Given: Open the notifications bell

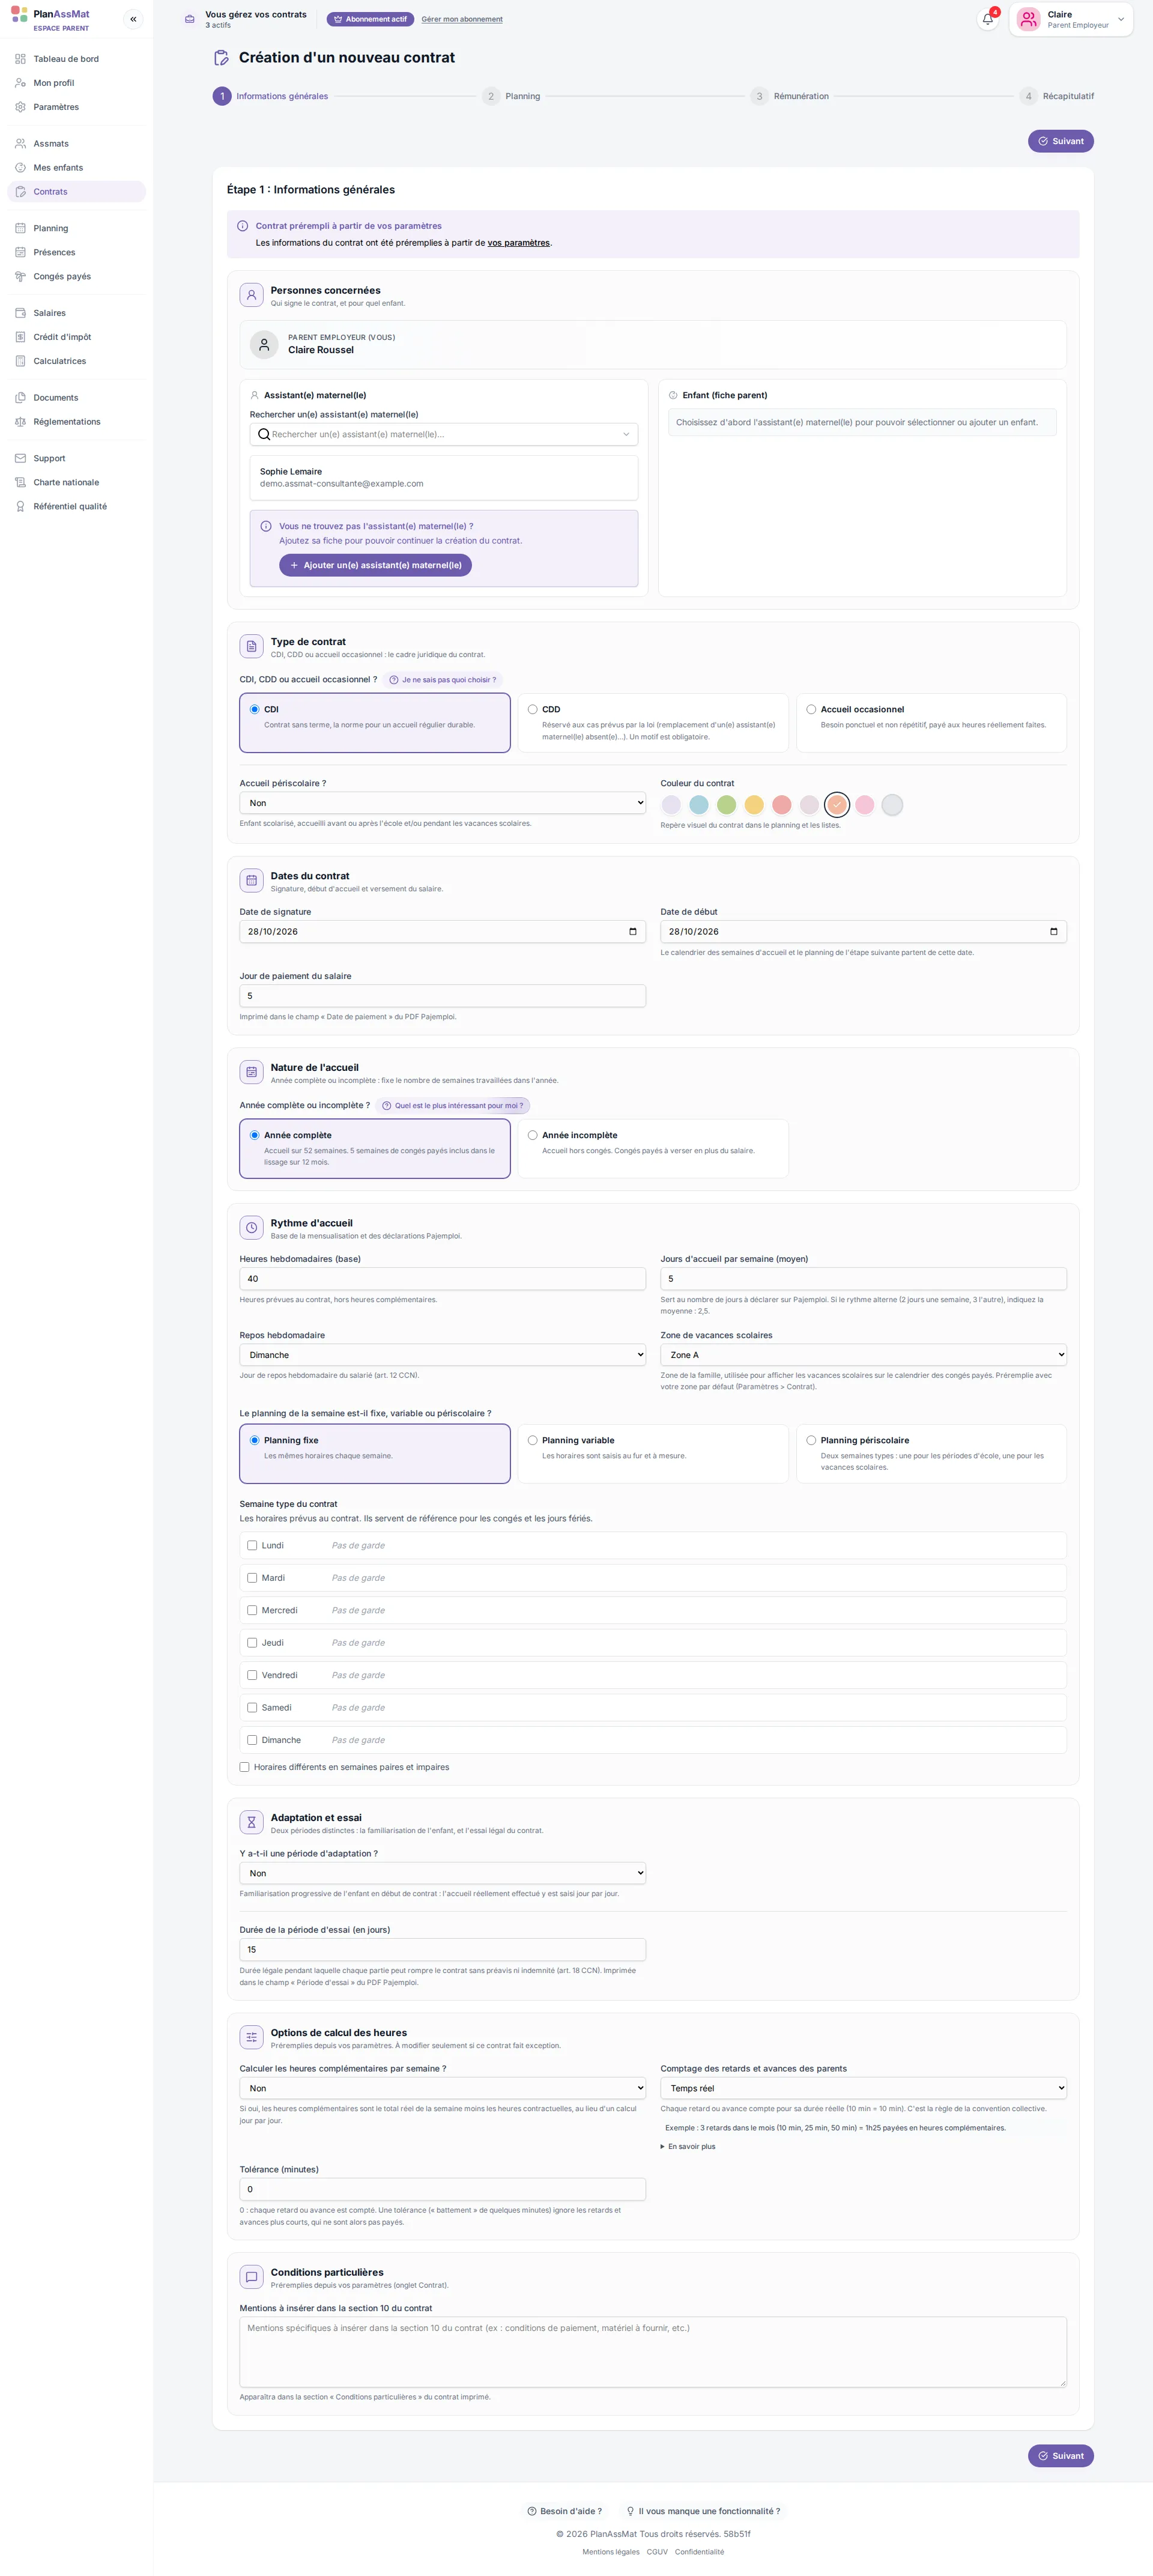Looking at the screenshot, I should [x=987, y=19].
